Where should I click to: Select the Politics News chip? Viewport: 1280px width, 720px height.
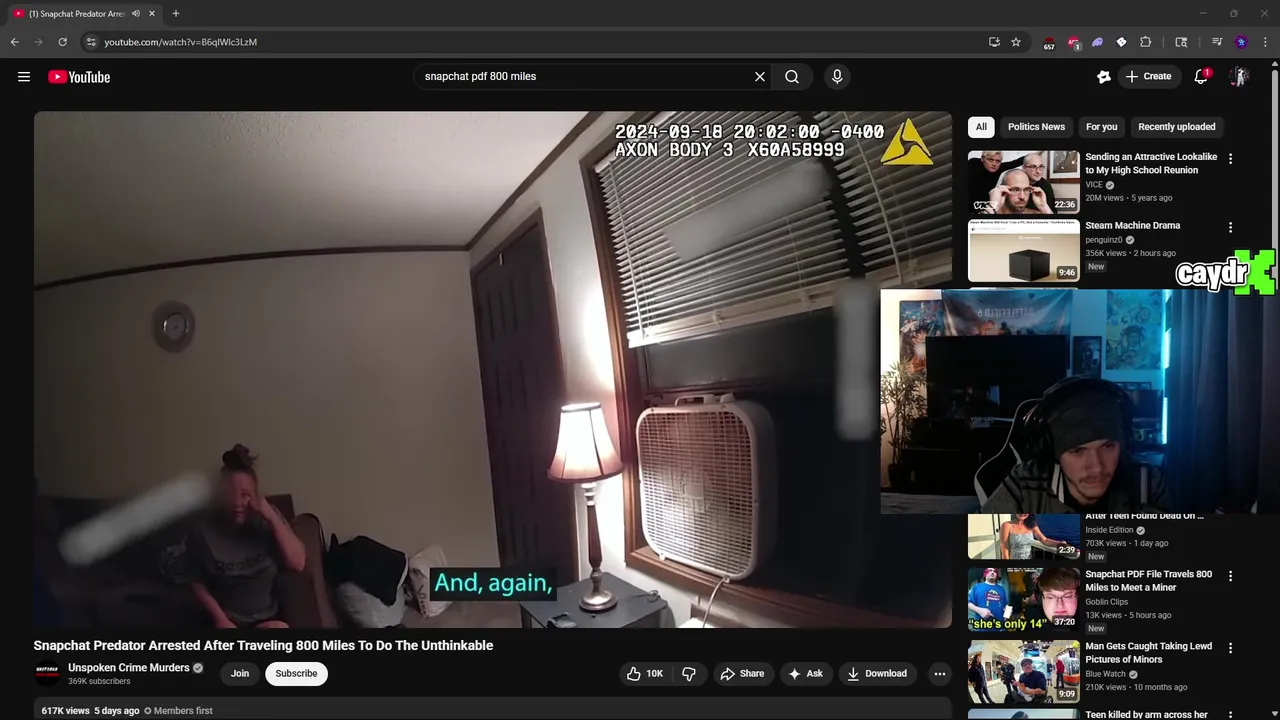point(1036,127)
